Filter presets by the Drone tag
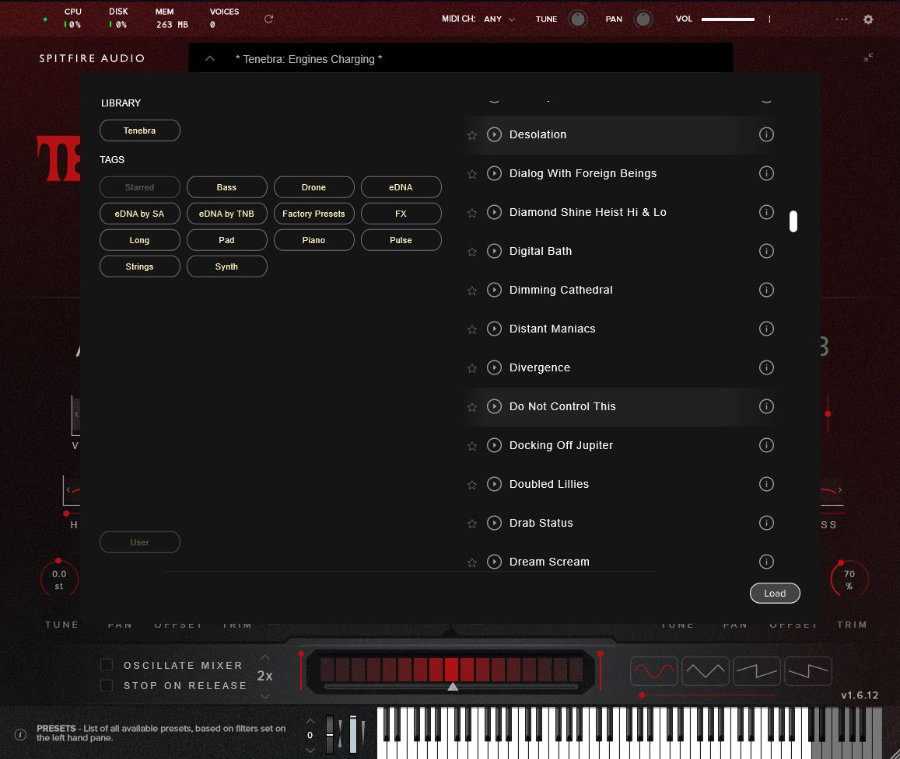 click(x=314, y=187)
